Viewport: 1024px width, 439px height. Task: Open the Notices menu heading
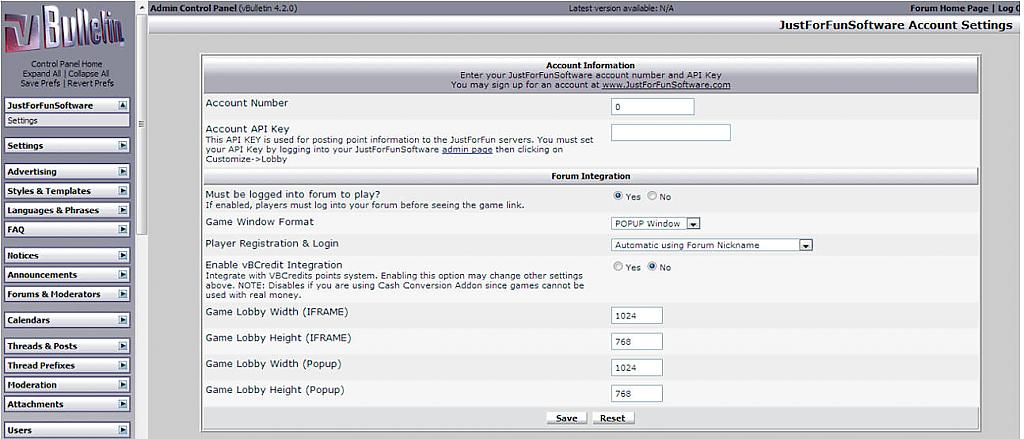pos(23,255)
